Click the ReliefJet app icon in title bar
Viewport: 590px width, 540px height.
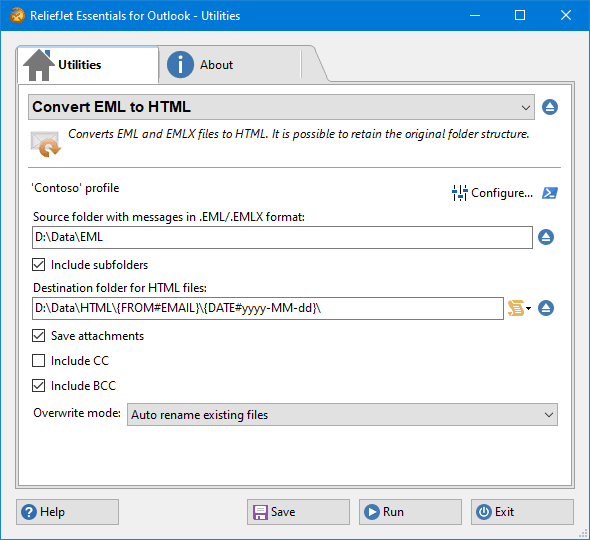[17, 15]
